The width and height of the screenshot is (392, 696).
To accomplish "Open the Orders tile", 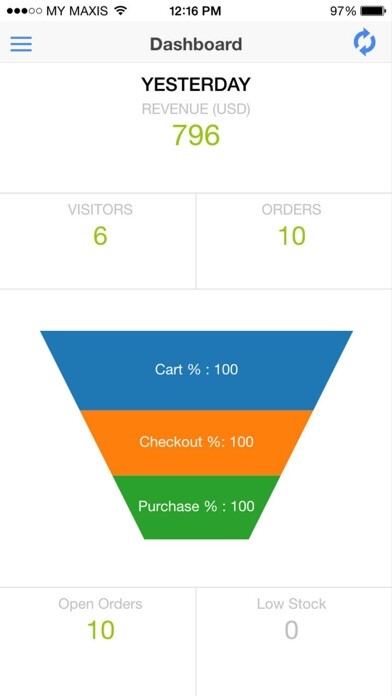I will point(294,241).
